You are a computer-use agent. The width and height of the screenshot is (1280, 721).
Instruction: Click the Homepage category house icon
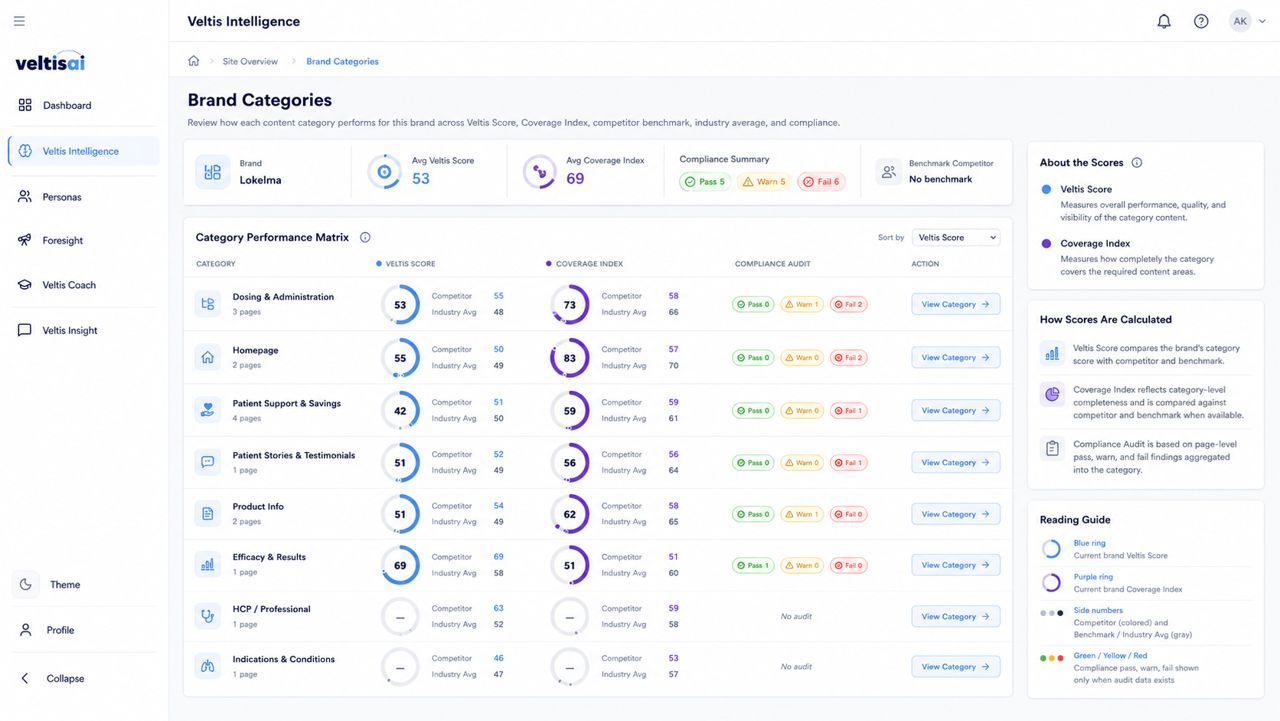click(208, 357)
